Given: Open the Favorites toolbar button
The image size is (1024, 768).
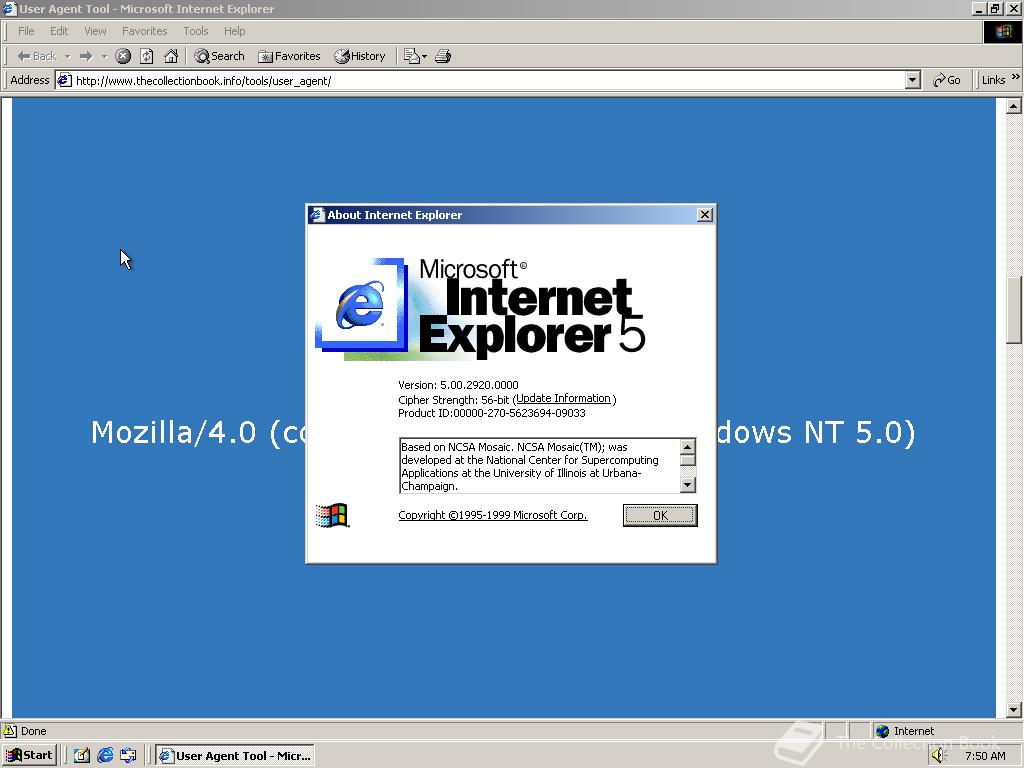Looking at the screenshot, I should click(289, 56).
